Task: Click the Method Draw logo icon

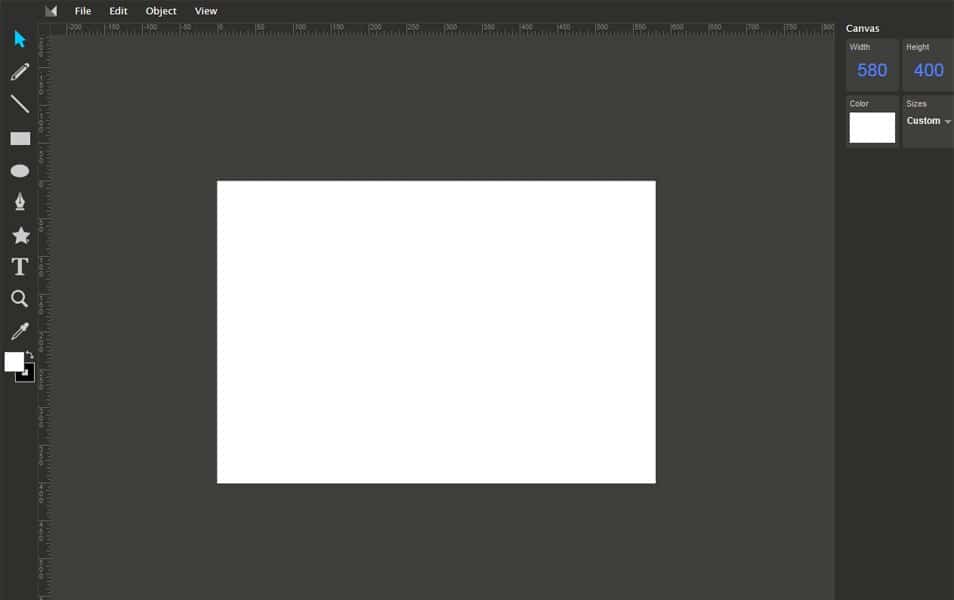Action: [49, 10]
